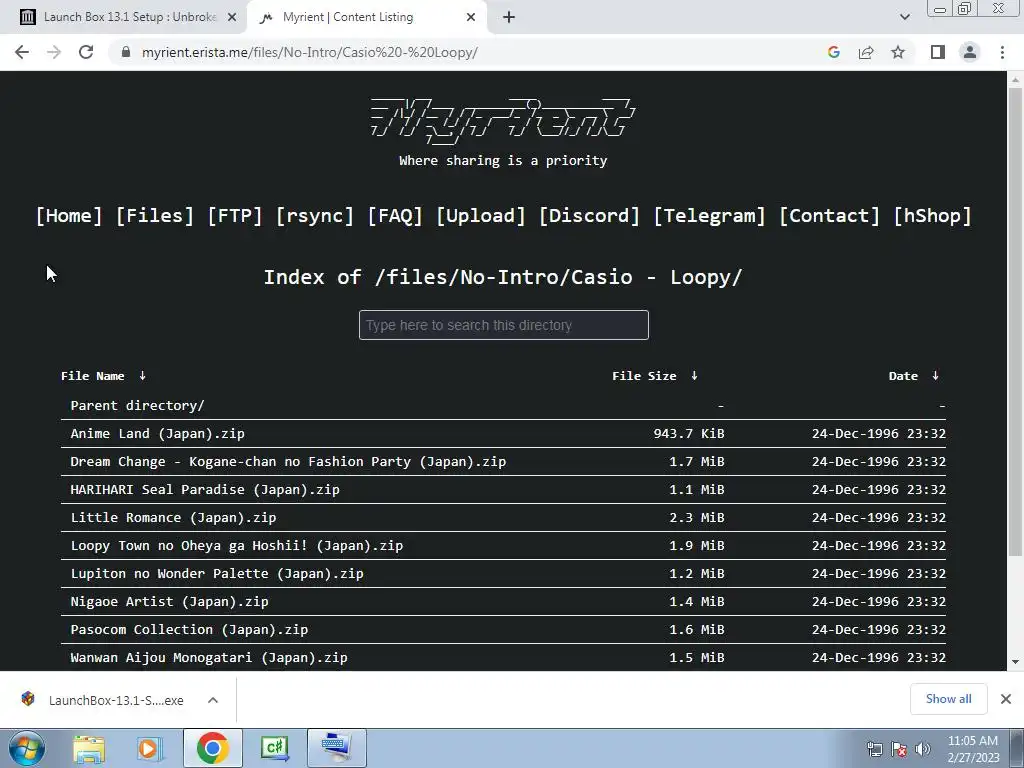Click the arrow next to Date
1024x768 pixels.
point(935,376)
